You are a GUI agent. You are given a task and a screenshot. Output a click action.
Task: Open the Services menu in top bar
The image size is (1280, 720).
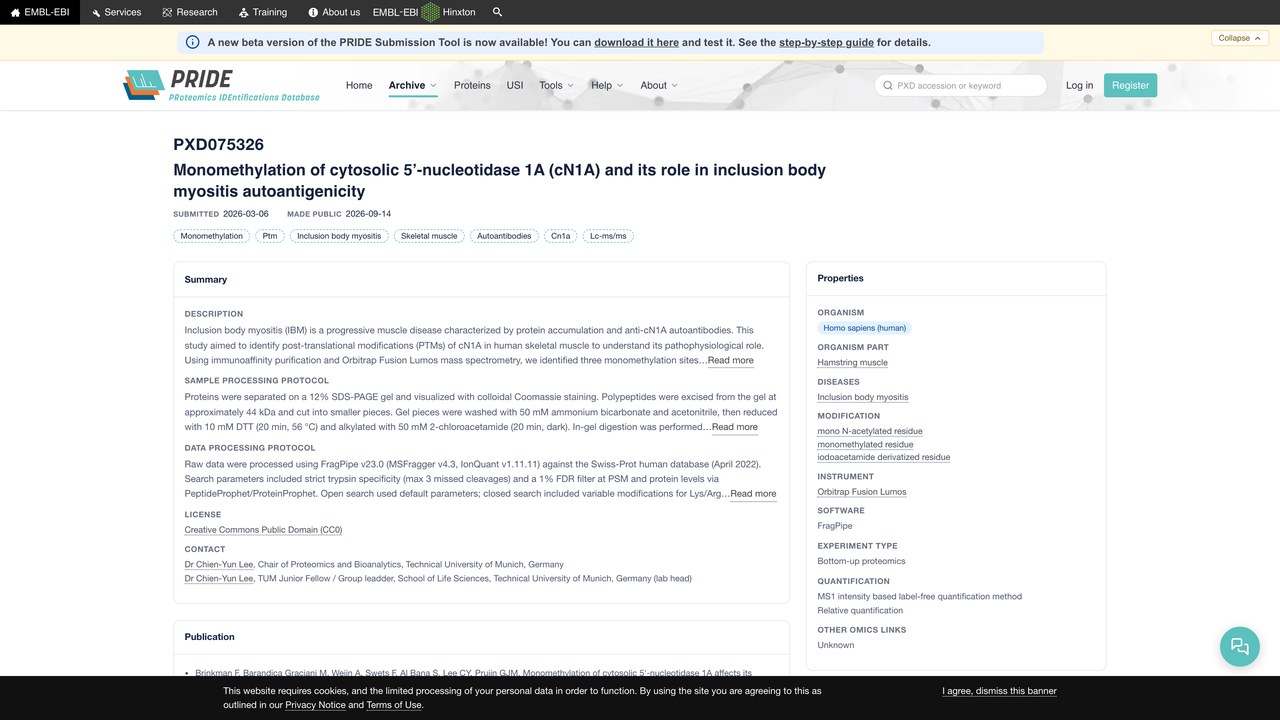click(x=116, y=12)
